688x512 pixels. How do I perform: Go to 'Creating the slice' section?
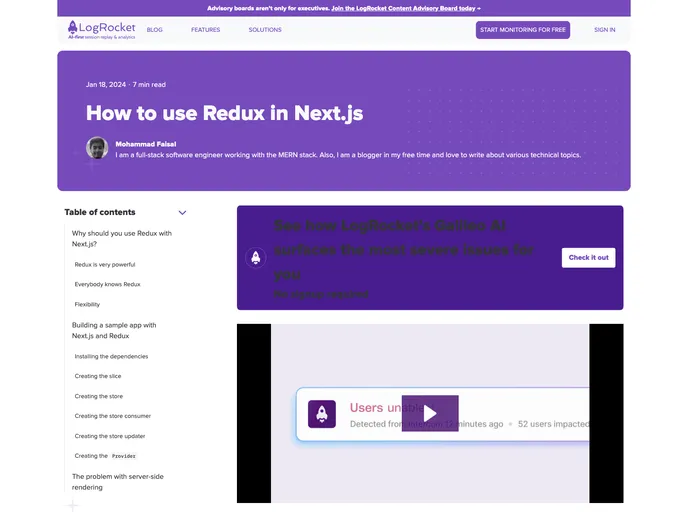(x=98, y=376)
